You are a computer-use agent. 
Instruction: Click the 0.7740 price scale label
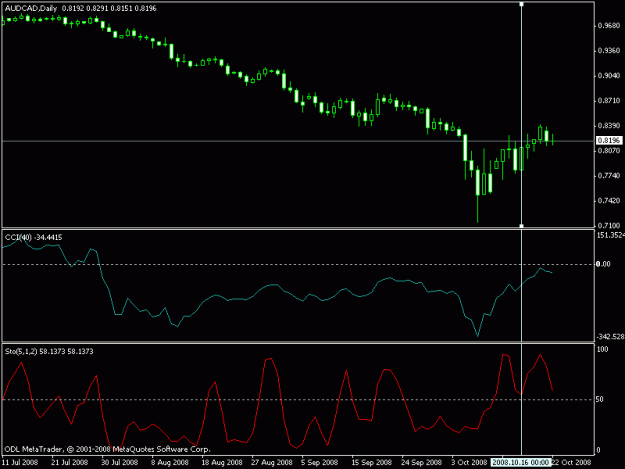pos(609,176)
